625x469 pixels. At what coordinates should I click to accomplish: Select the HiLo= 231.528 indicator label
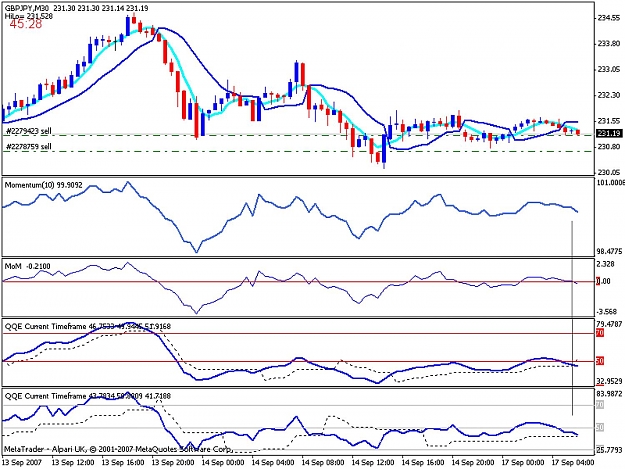pyautogui.click(x=29, y=16)
